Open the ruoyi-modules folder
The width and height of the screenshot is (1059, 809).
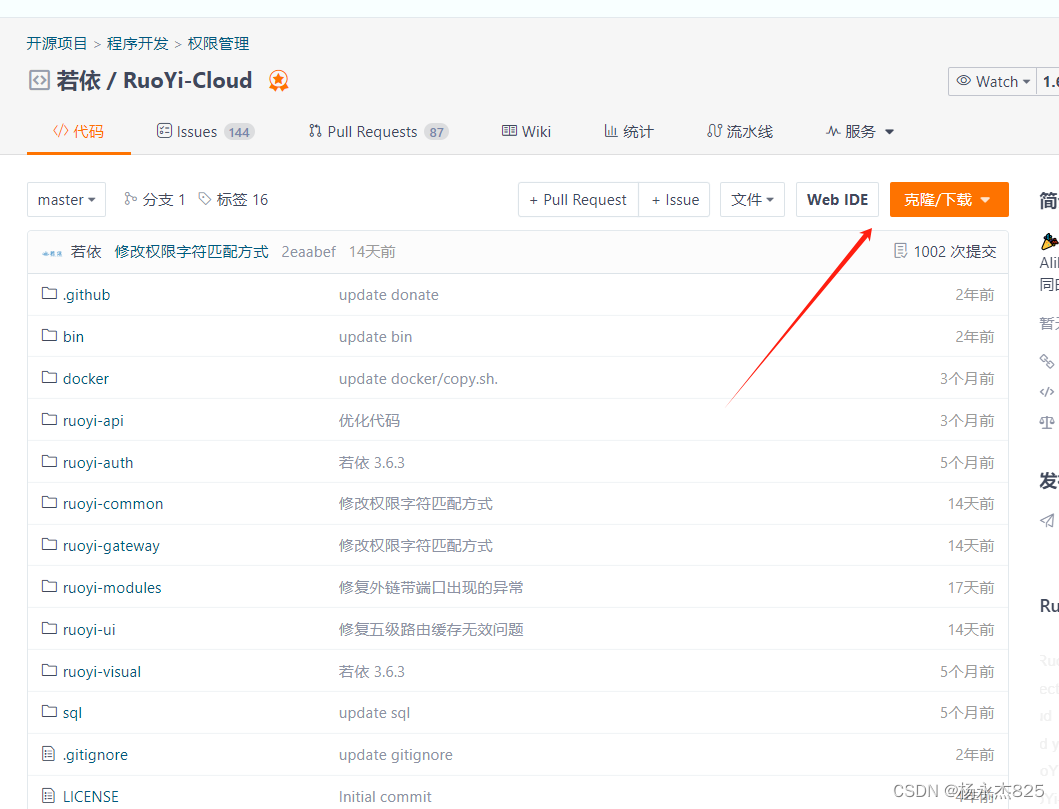(x=112, y=588)
